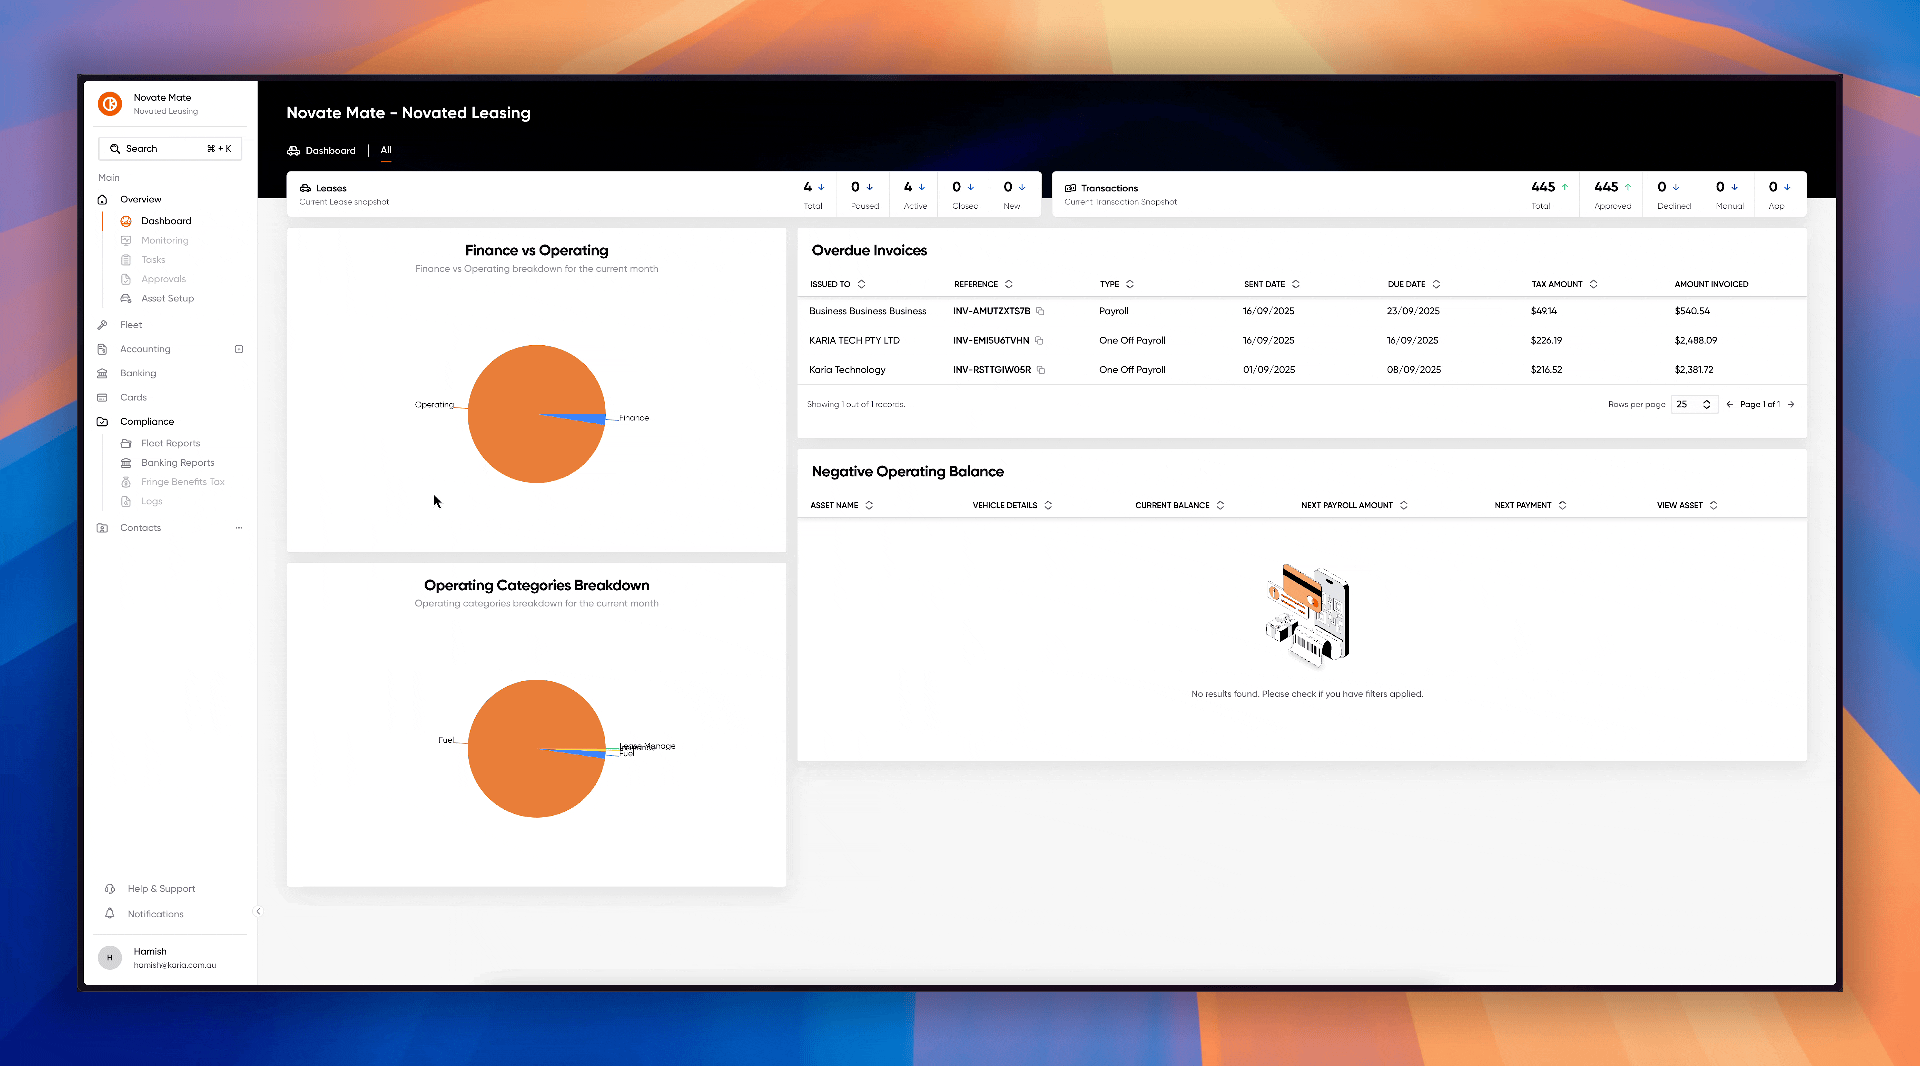The height and width of the screenshot is (1066, 1920).
Task: Open the rows per page dropdown
Action: (x=1694, y=404)
